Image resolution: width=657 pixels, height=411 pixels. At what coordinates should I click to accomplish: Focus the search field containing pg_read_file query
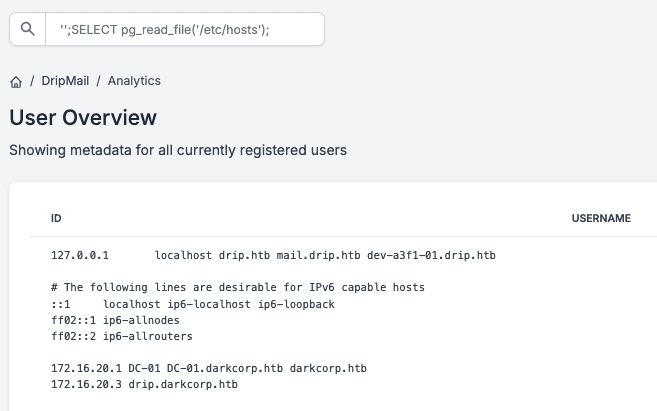click(185, 29)
